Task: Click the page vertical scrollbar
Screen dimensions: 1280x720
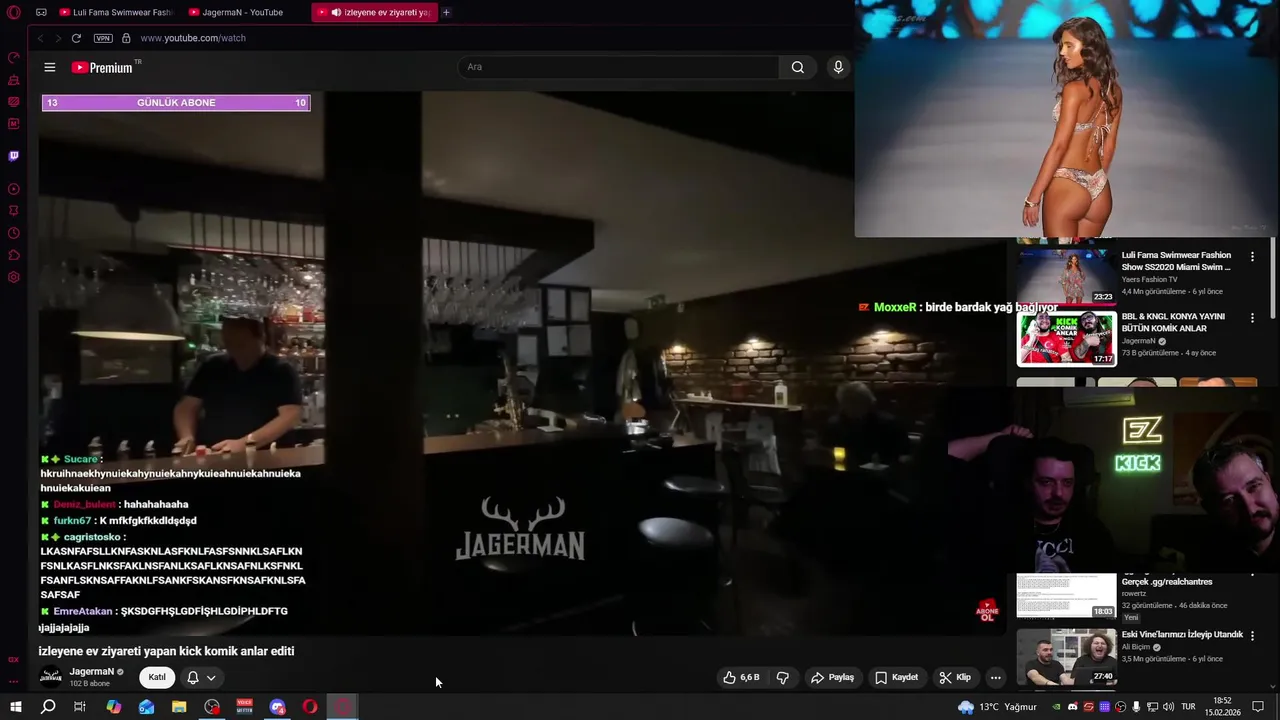Action: pos(1273,279)
